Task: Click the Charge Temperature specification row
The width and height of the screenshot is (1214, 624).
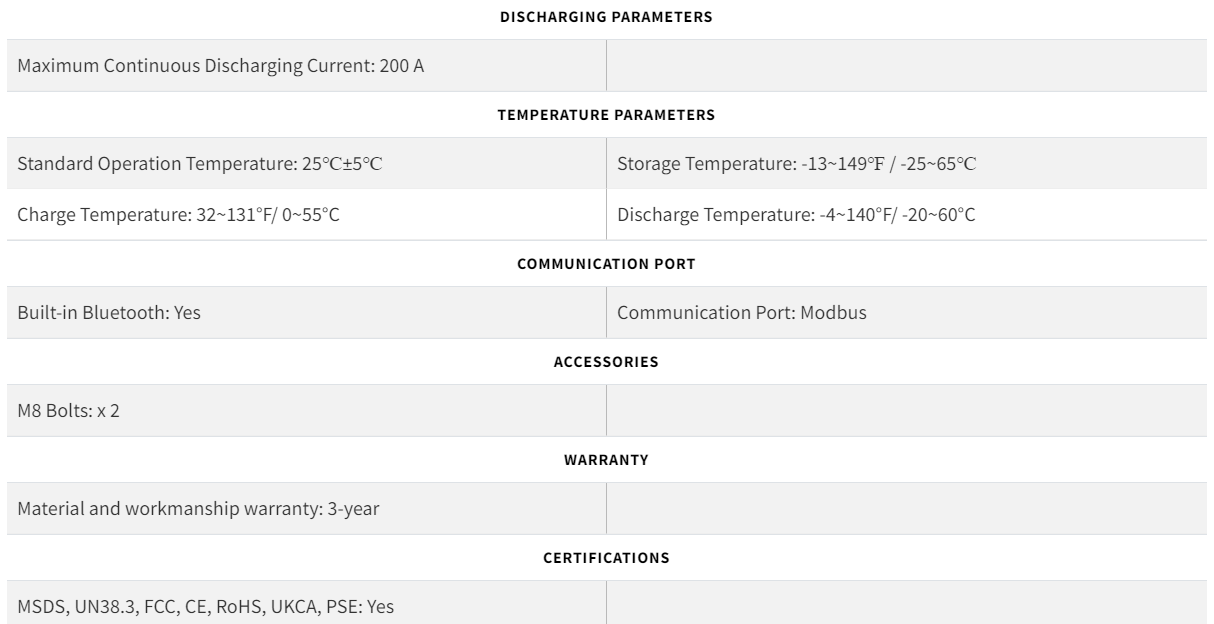Action: click(179, 214)
